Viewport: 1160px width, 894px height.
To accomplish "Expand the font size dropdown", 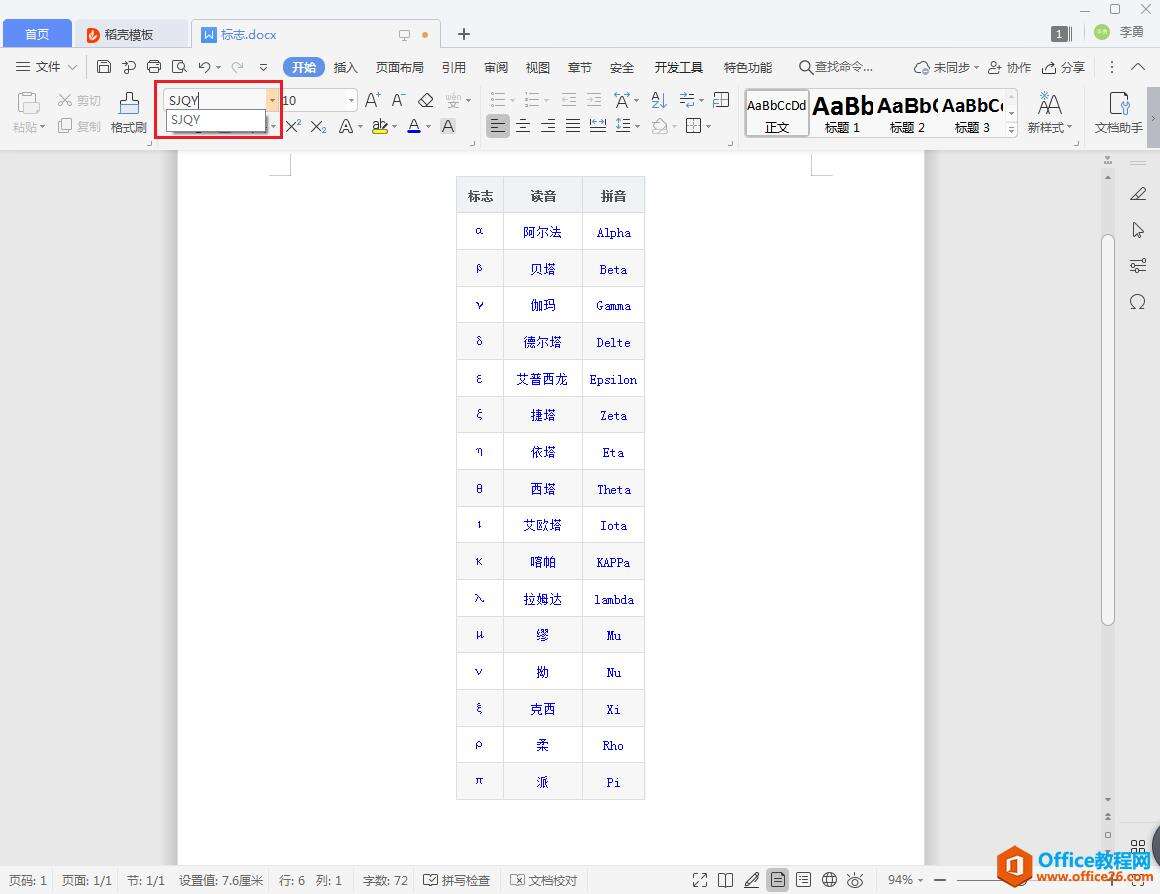I will click(351, 100).
